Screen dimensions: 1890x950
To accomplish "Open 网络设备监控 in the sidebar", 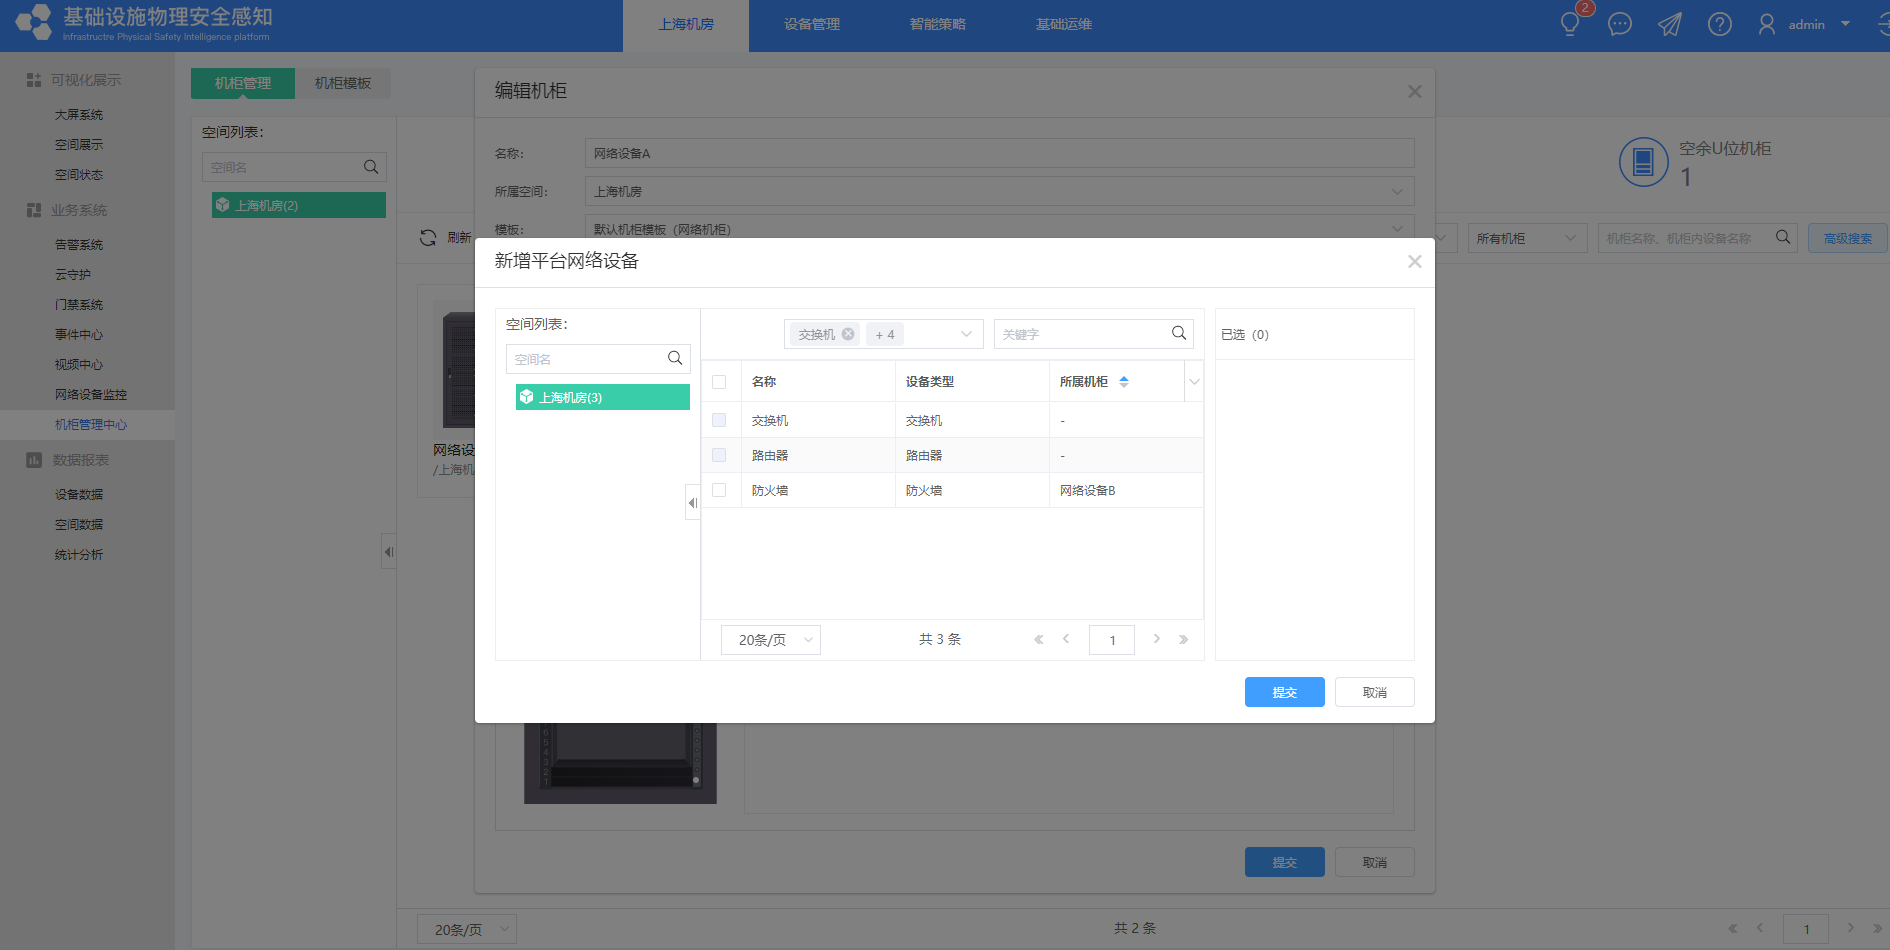I will pyautogui.click(x=91, y=395).
